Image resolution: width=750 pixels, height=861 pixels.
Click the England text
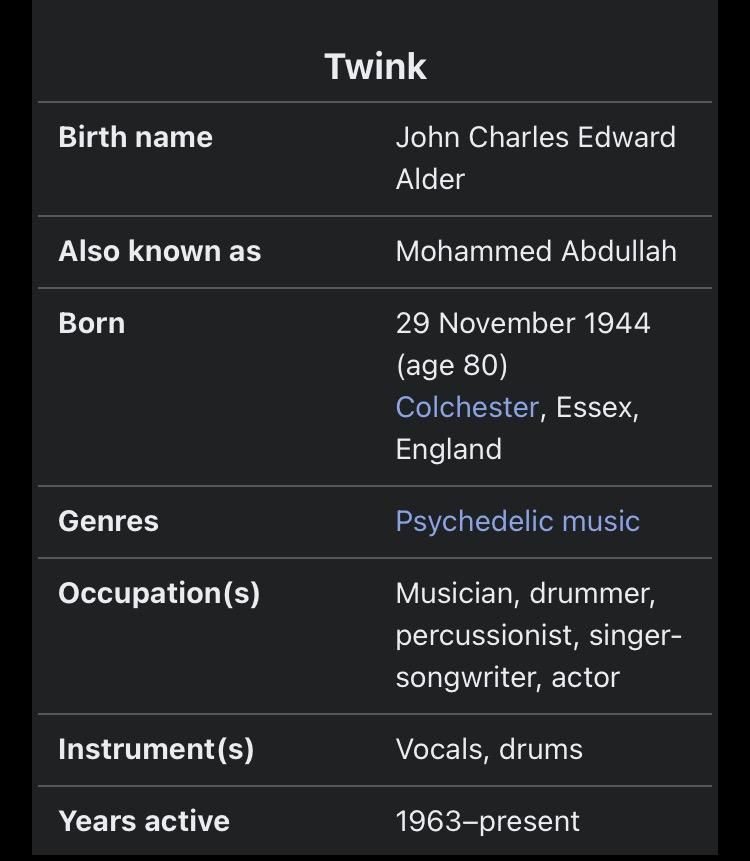(x=449, y=450)
